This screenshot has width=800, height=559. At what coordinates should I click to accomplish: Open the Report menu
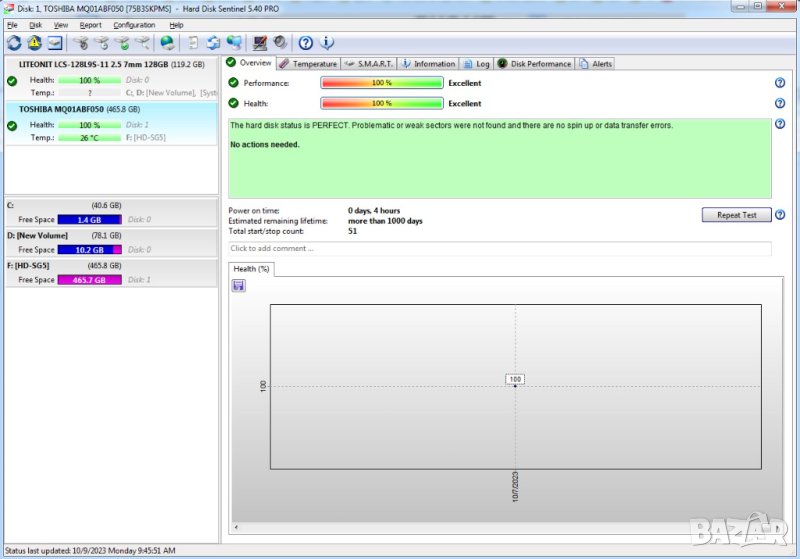click(x=90, y=24)
